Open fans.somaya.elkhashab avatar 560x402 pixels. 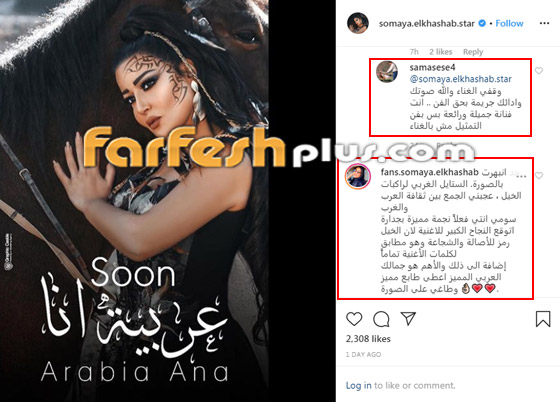pos(358,176)
